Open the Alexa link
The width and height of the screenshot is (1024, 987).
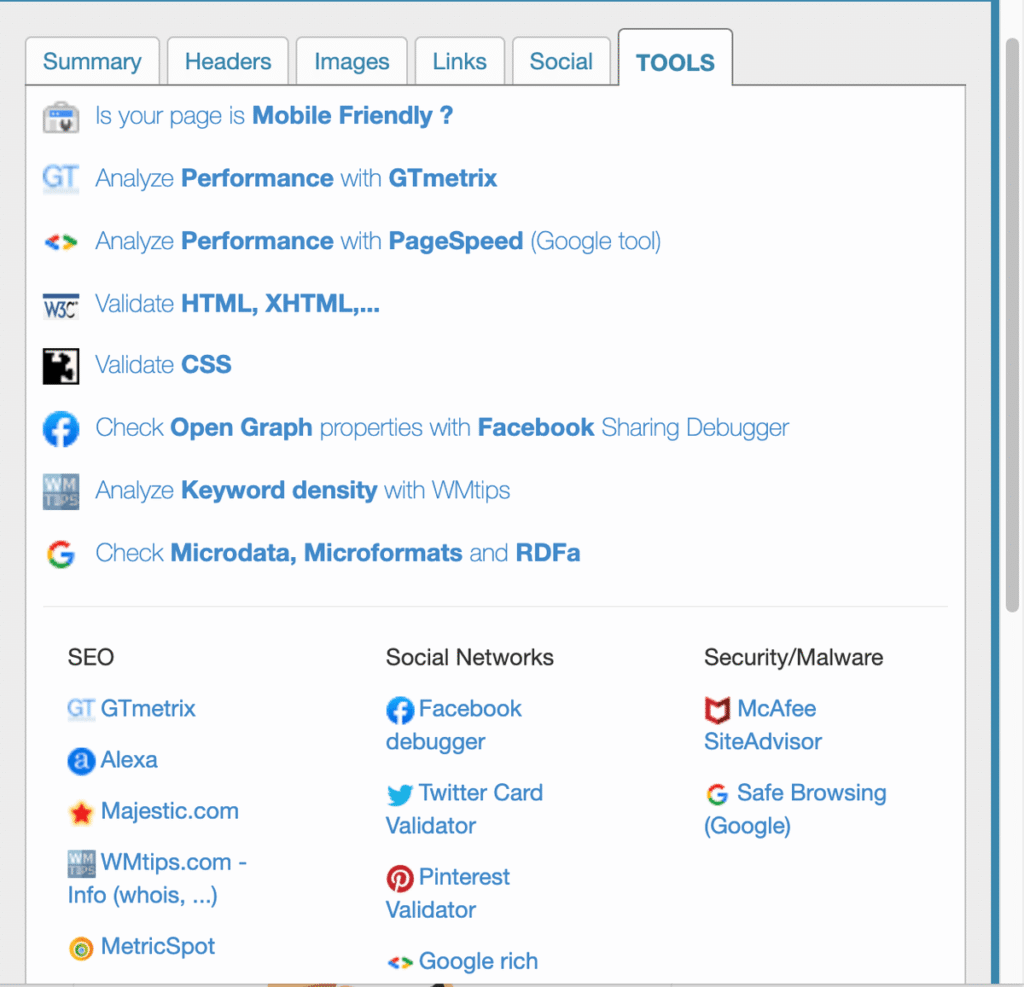pyautogui.click(x=129, y=760)
